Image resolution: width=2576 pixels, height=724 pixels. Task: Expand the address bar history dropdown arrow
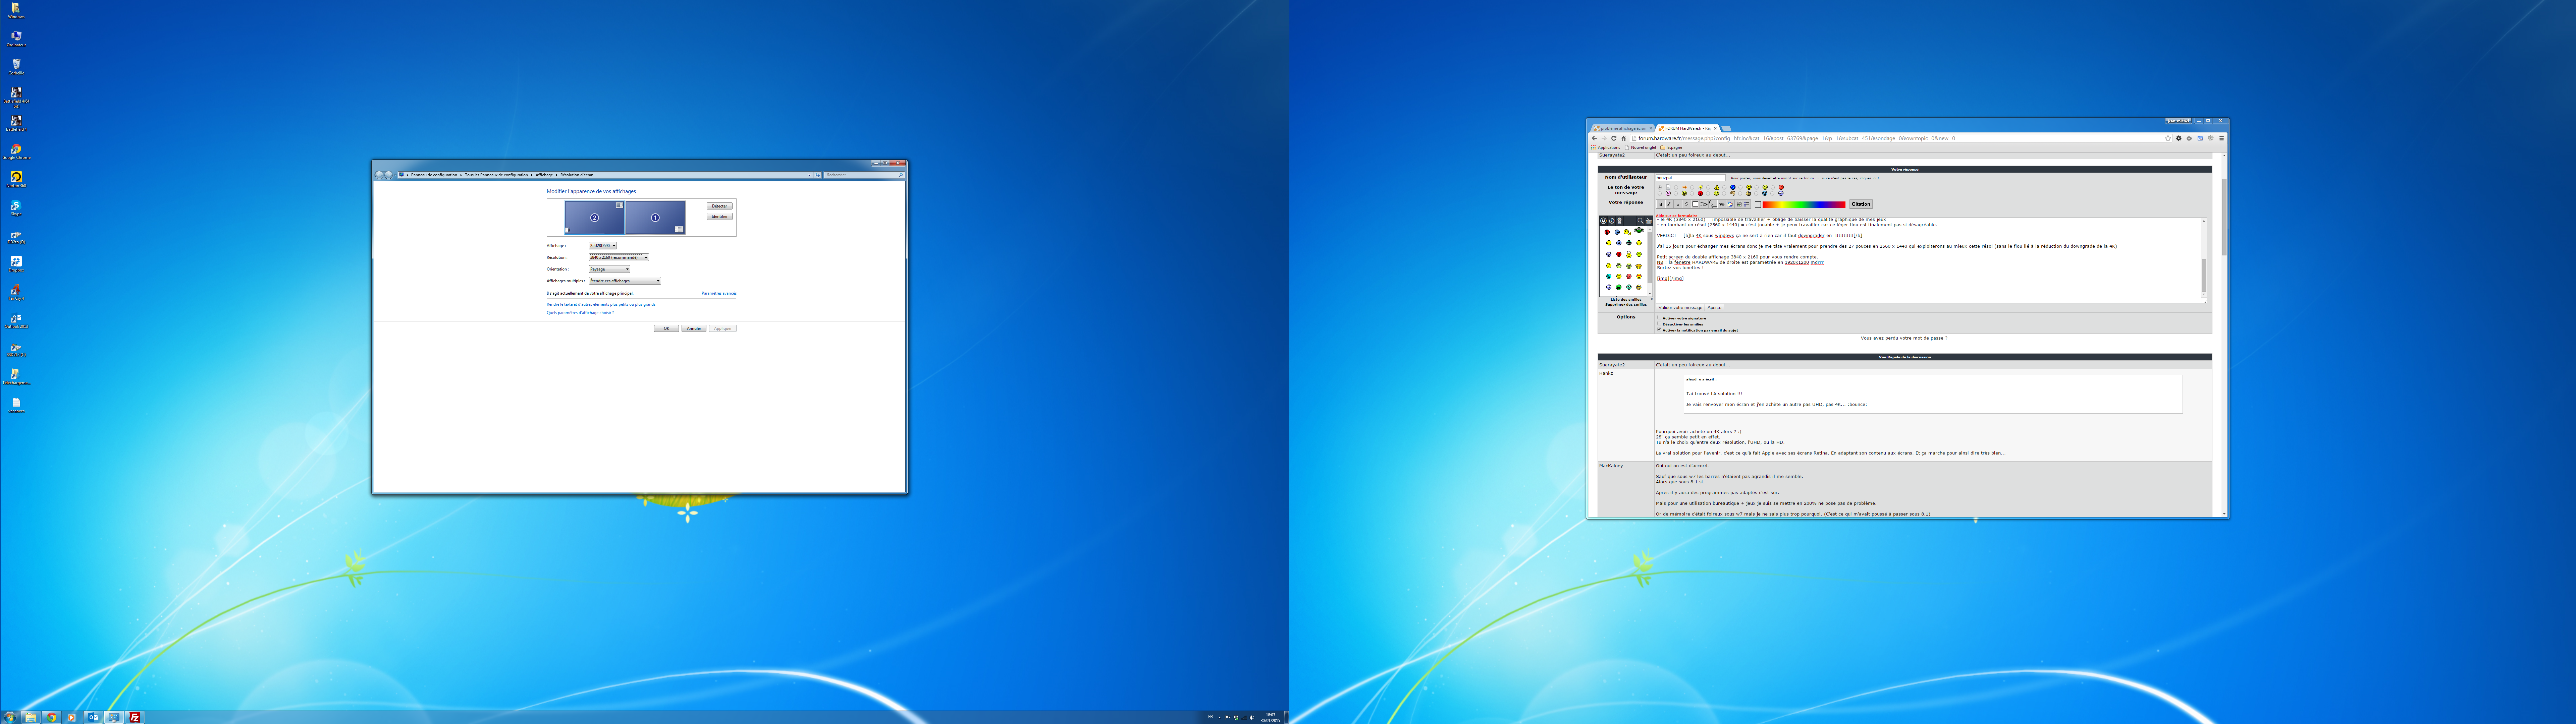[x=810, y=175]
